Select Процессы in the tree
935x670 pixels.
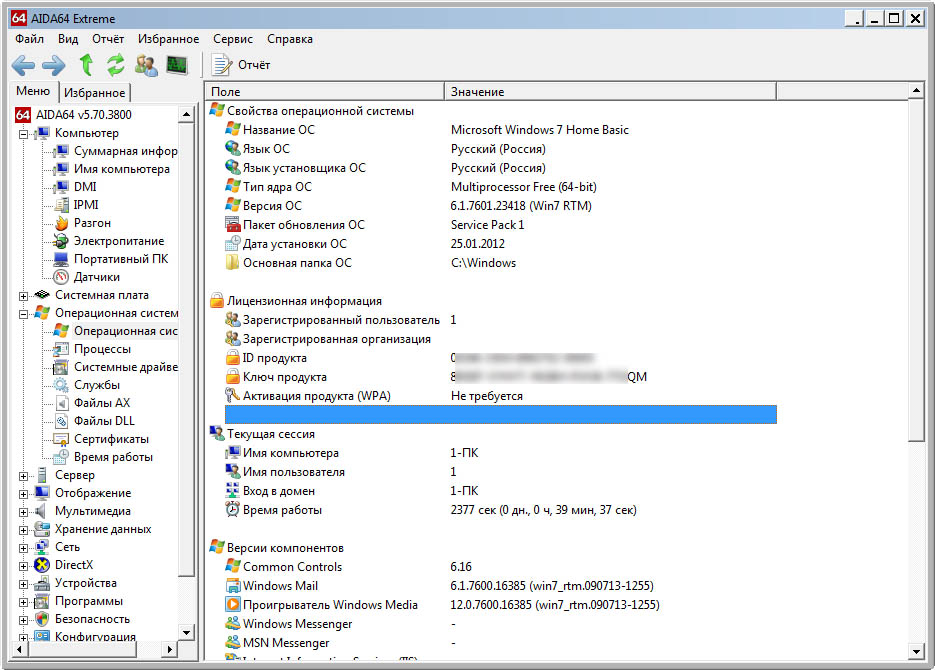(x=102, y=349)
